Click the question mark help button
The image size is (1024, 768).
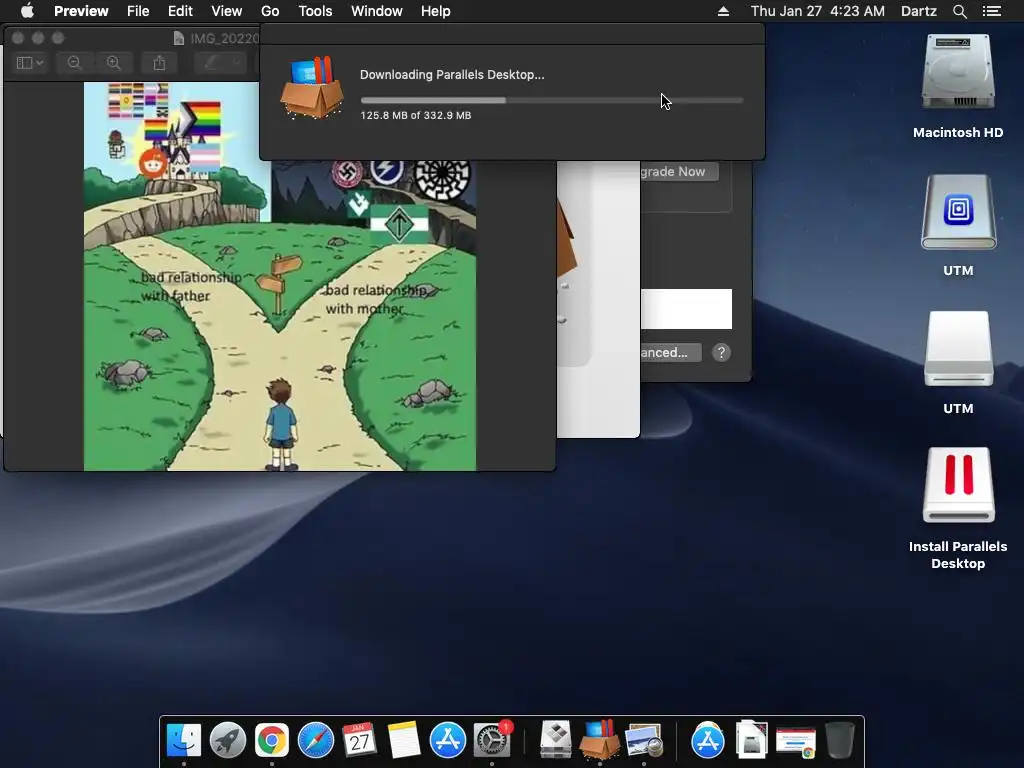721,353
